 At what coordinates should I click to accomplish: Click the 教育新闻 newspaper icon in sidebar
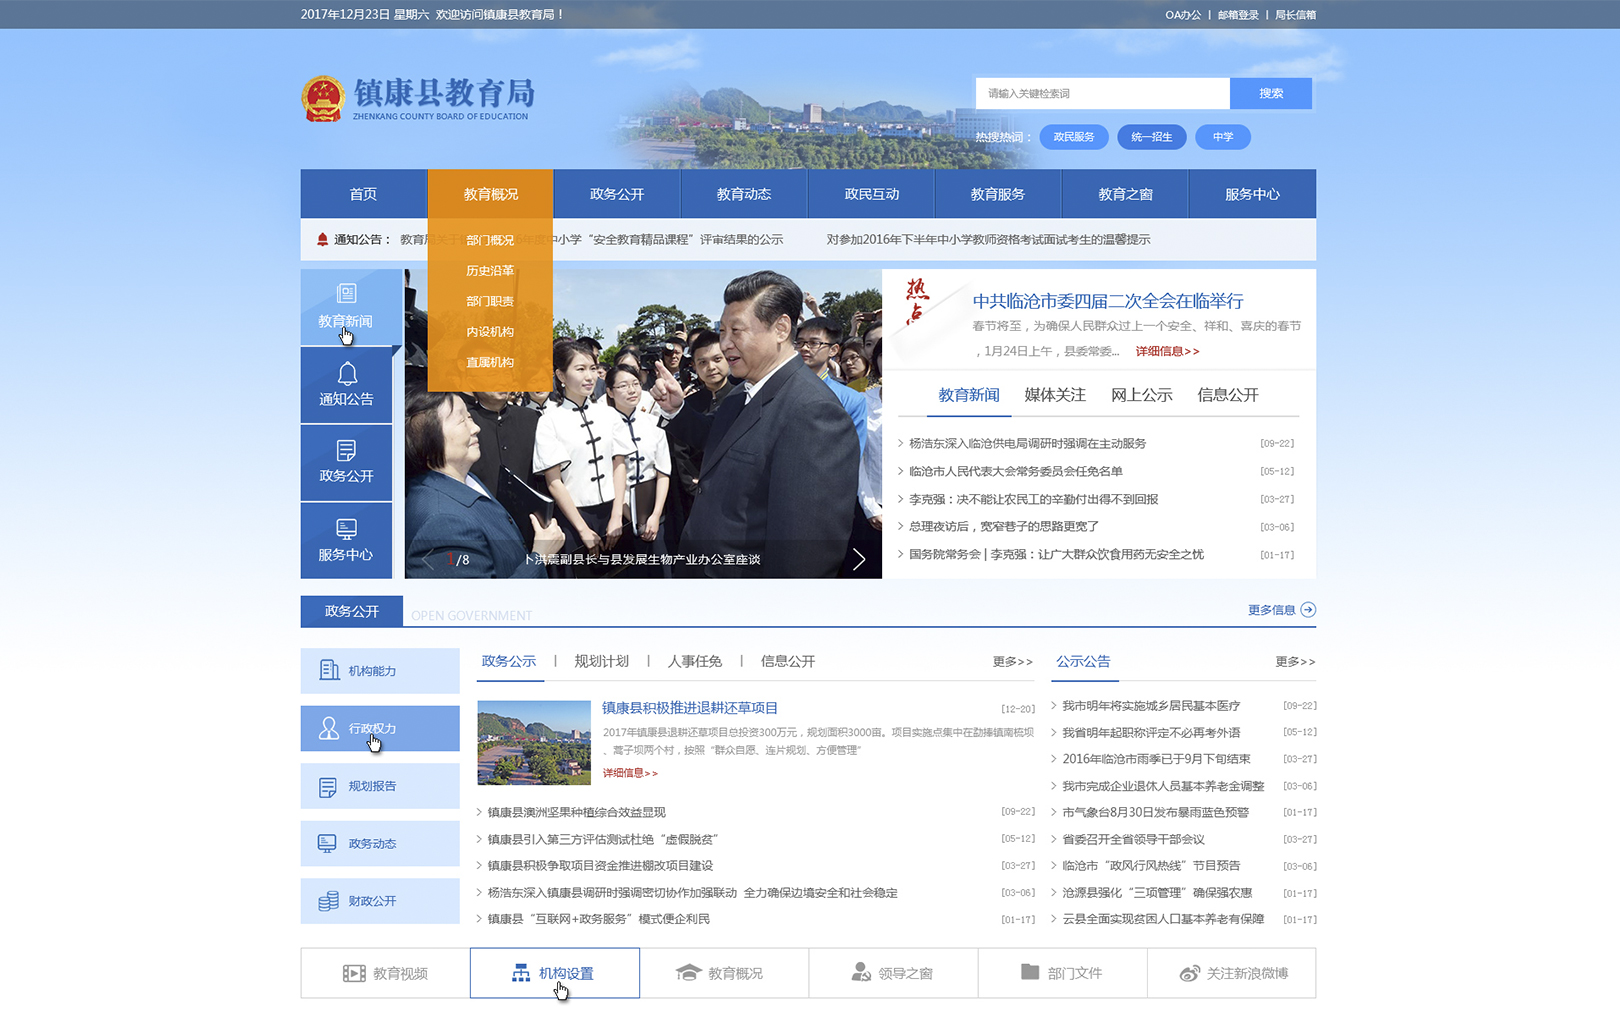pos(346,293)
